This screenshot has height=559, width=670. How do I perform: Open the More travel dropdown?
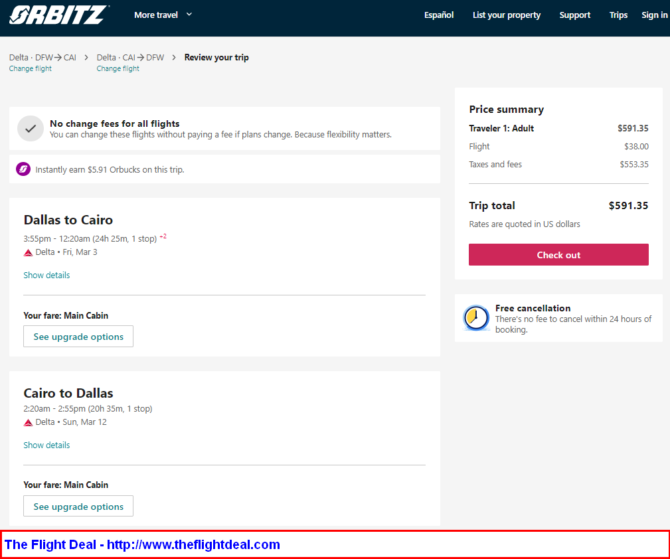163,15
